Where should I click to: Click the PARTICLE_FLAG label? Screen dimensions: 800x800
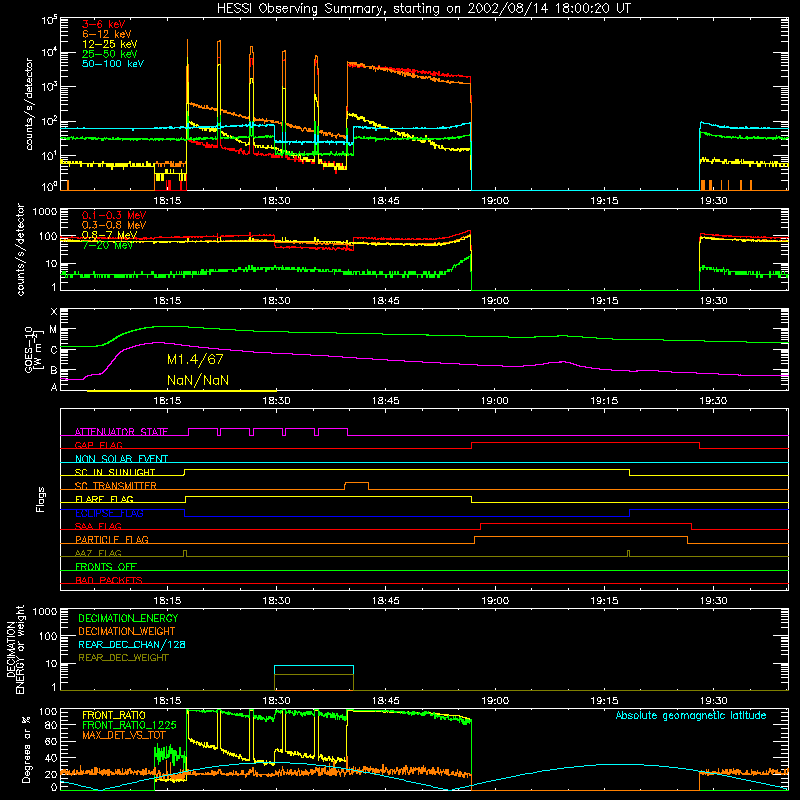[x=112, y=539]
